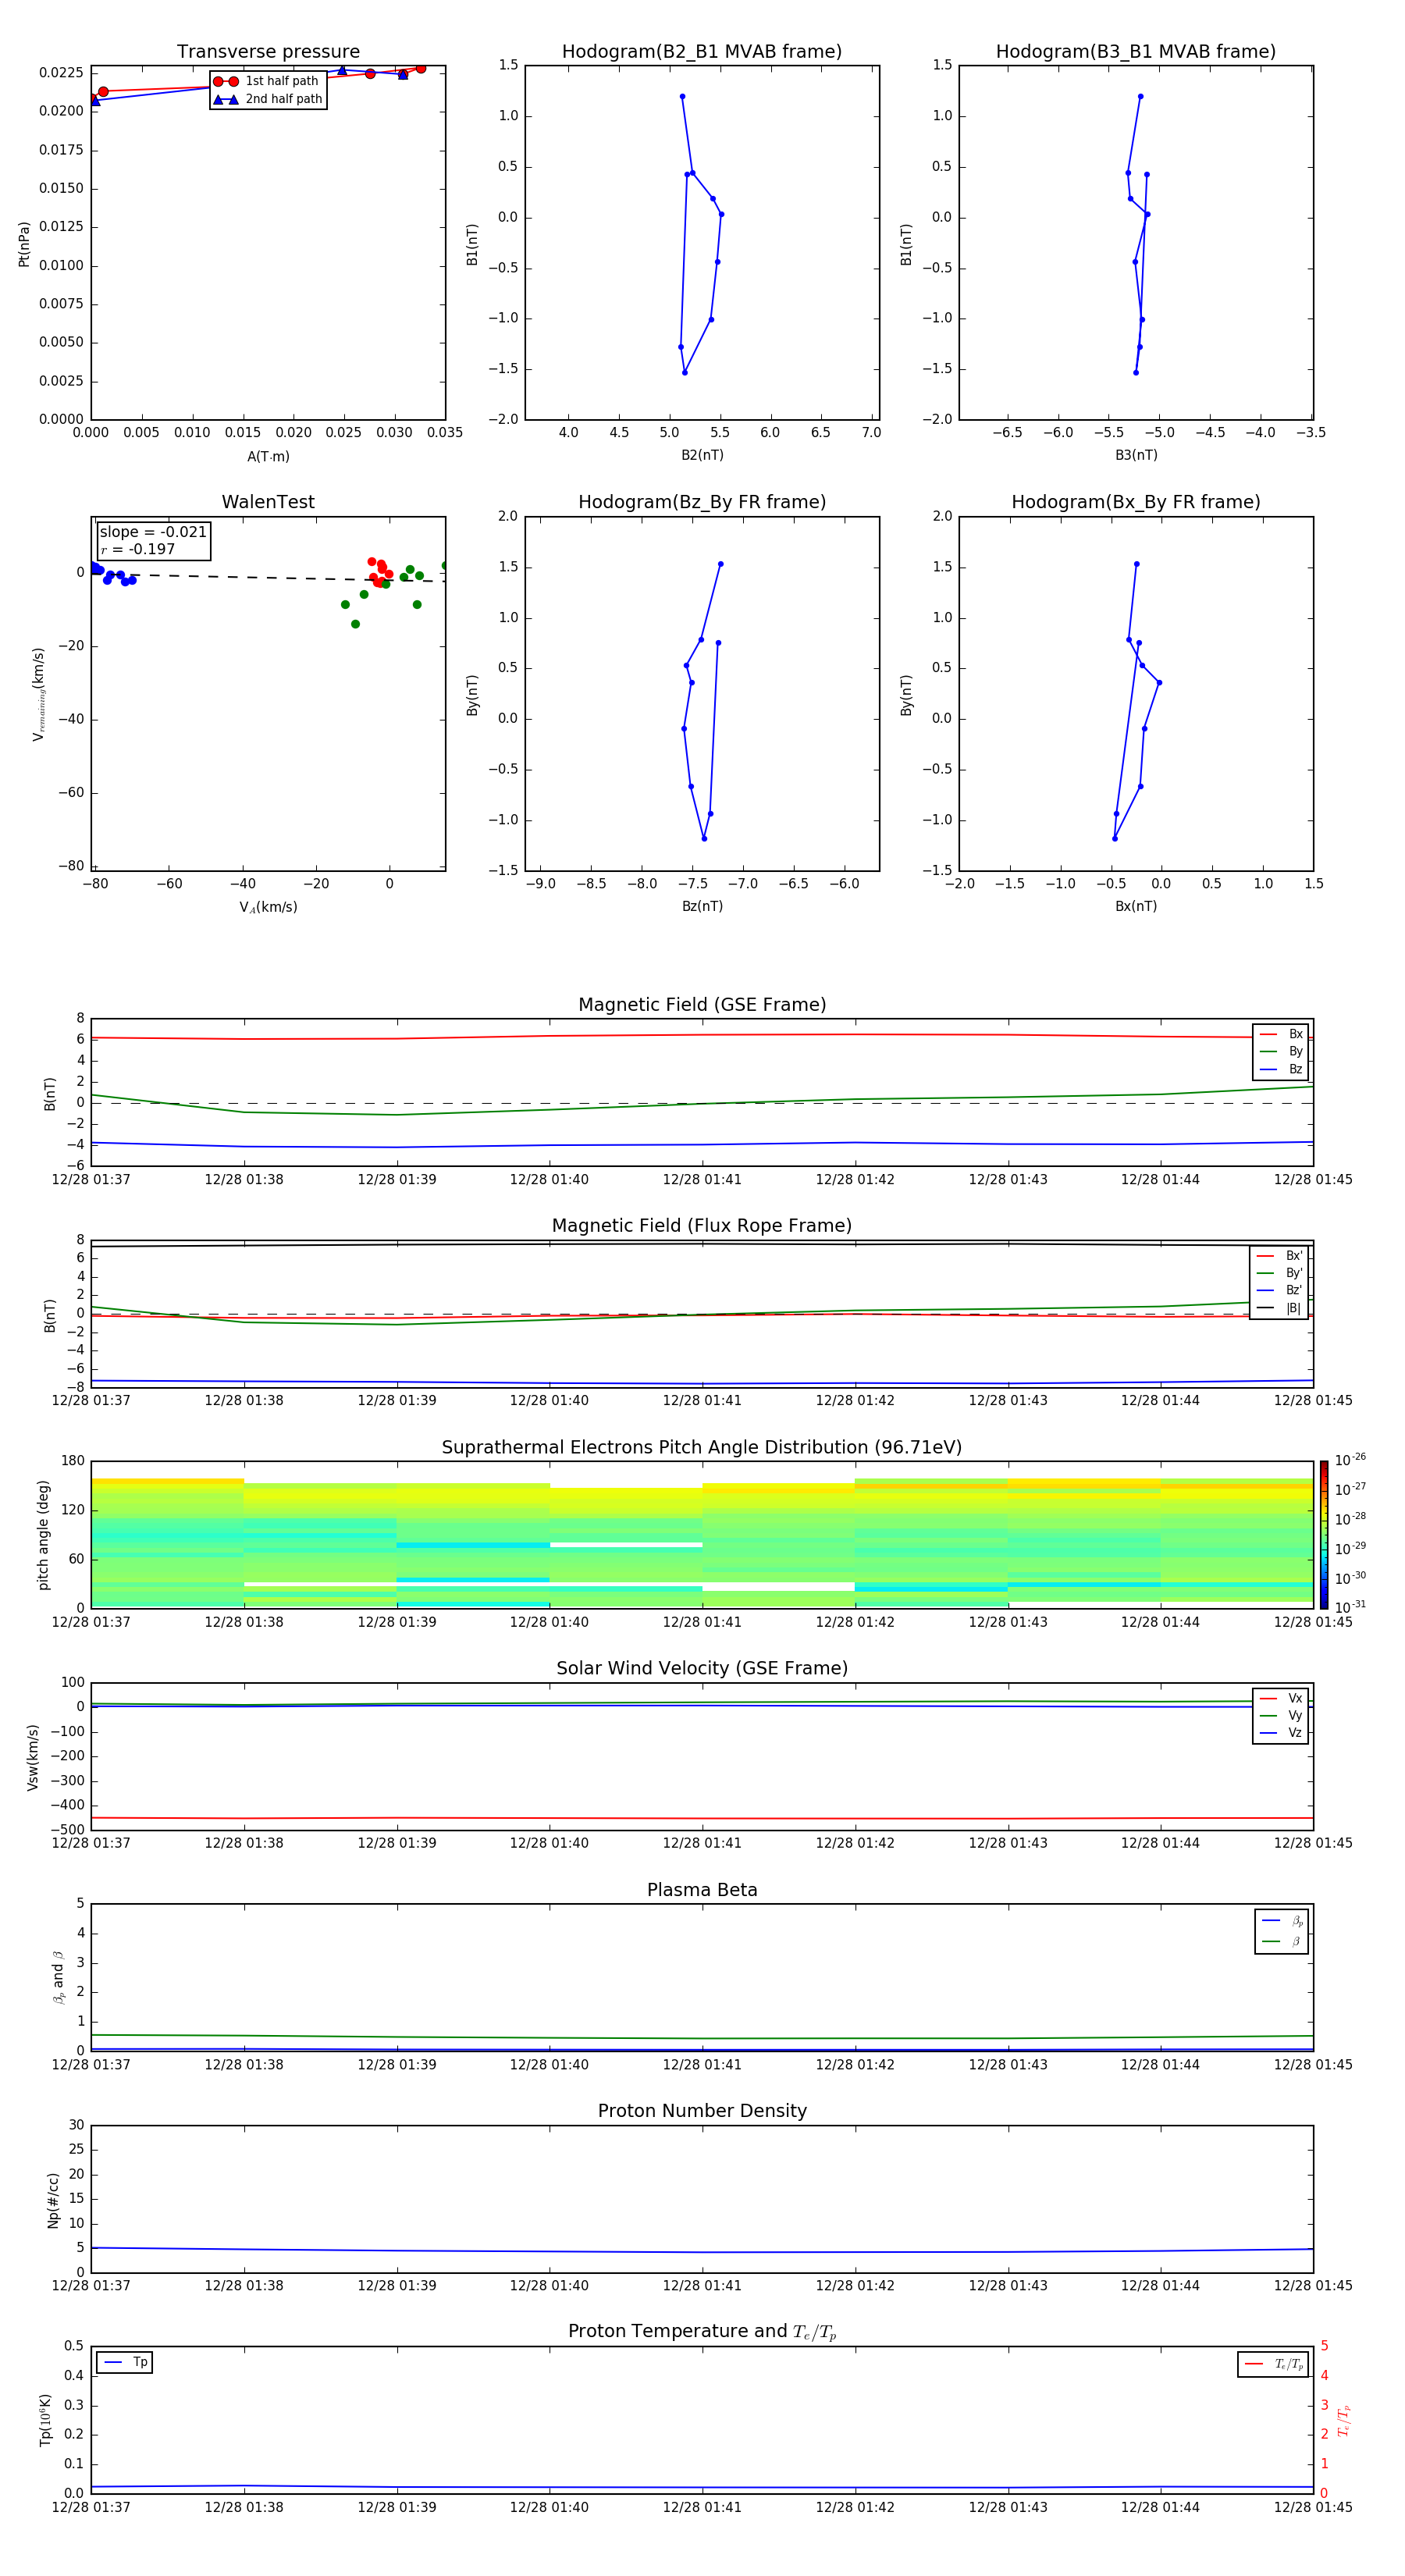Click the 'Vsw(km/s)' y-axis label
Viewport: 1405px width, 2576px height.
coord(33,1757)
